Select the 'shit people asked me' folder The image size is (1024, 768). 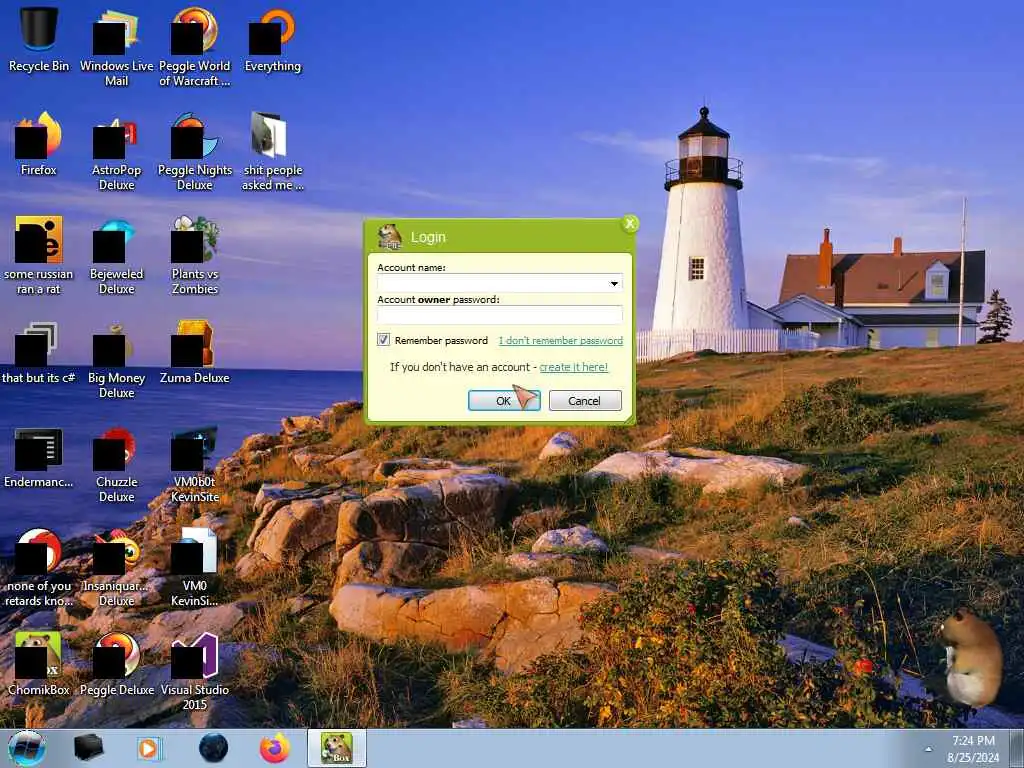click(x=272, y=152)
